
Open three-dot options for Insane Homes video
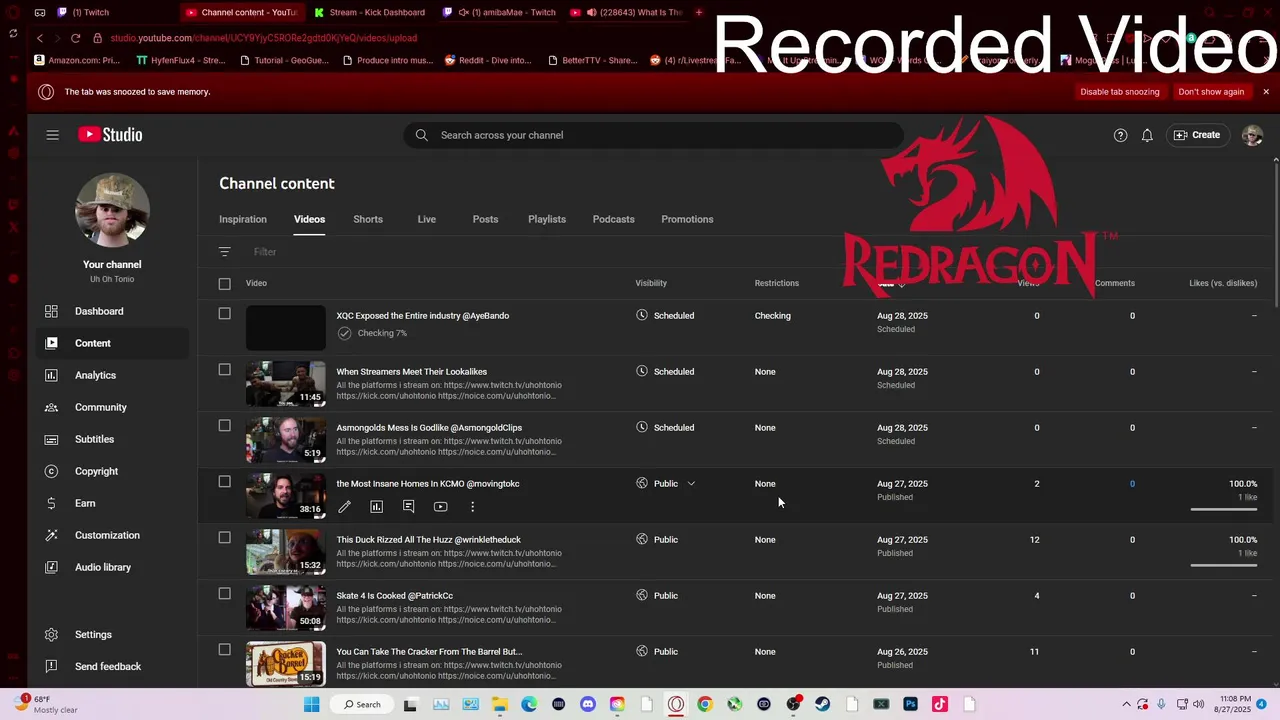[x=472, y=507]
